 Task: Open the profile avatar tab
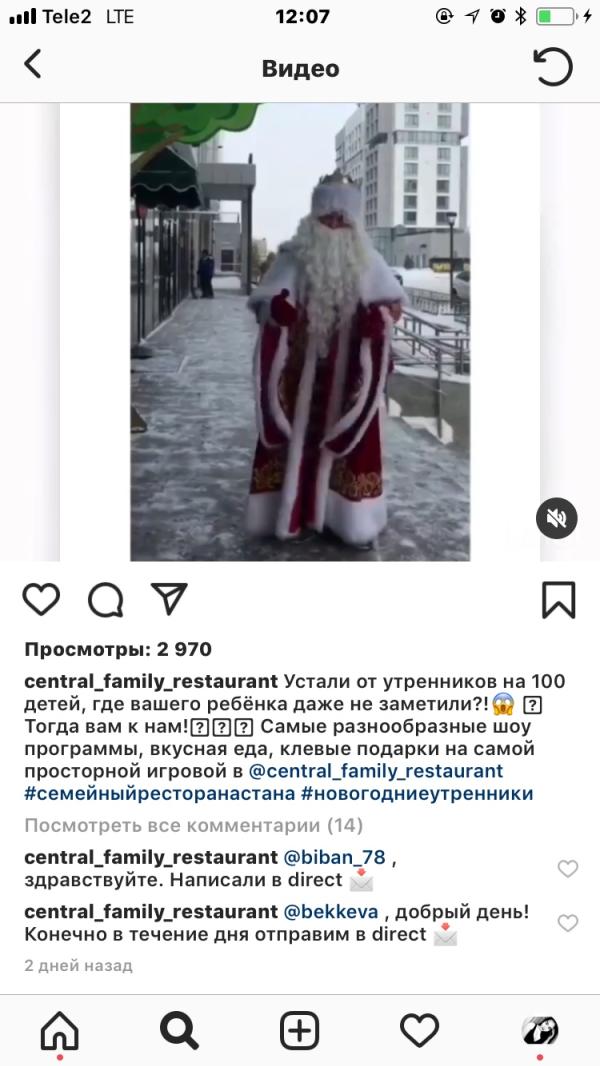[540, 1031]
